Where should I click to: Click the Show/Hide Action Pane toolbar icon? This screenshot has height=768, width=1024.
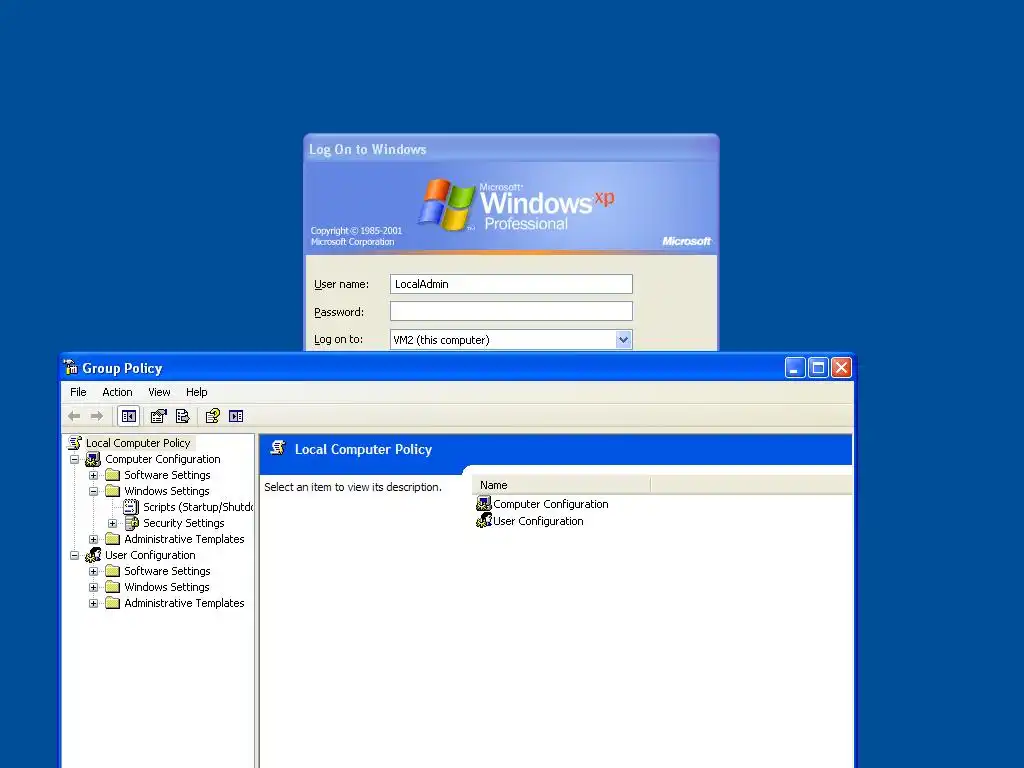[x=236, y=416]
